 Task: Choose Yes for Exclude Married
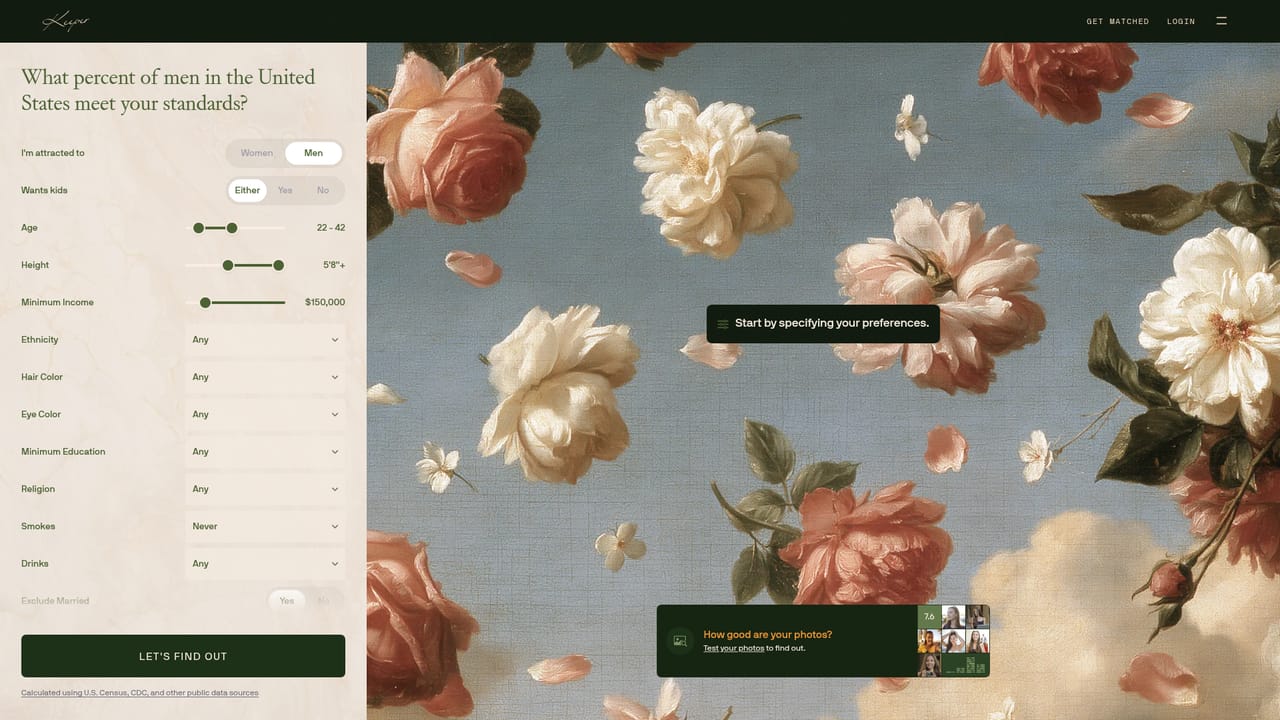[x=287, y=601]
